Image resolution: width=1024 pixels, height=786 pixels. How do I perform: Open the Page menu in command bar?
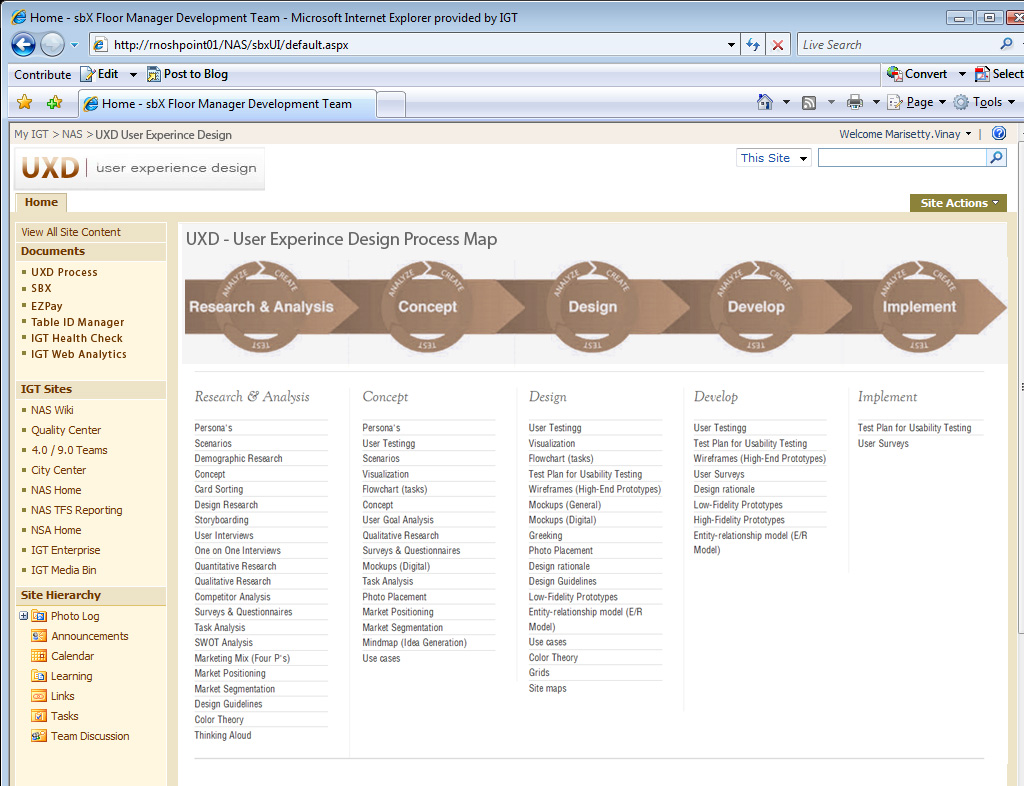tap(917, 102)
